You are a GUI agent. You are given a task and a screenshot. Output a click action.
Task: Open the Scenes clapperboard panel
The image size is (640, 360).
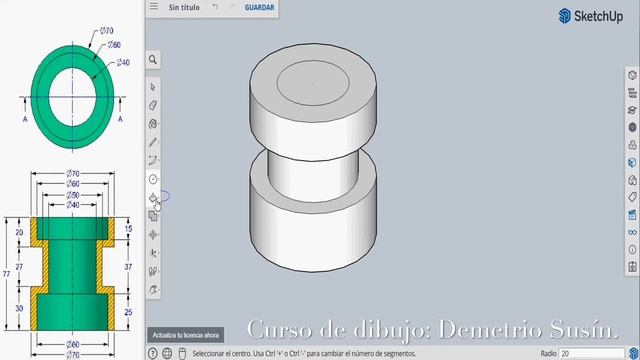click(632, 215)
